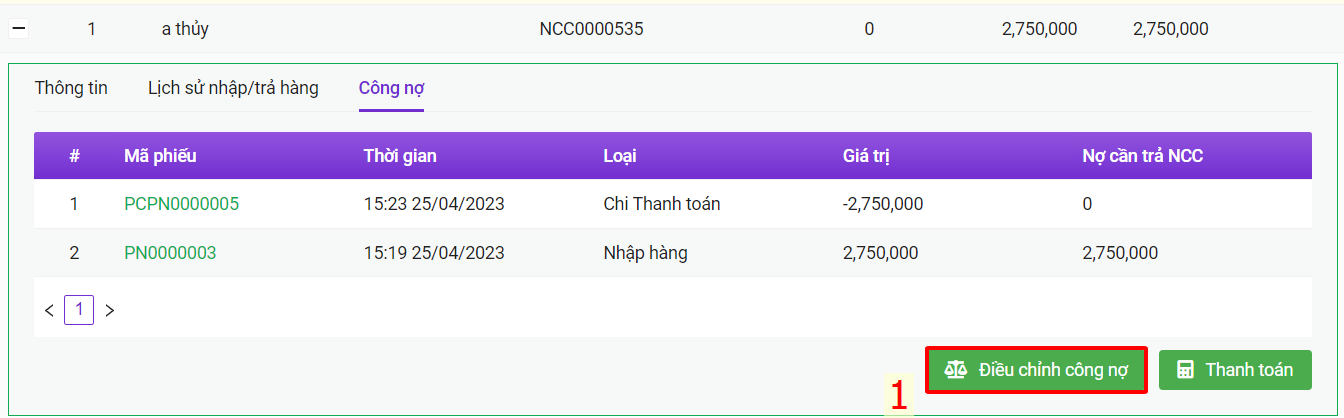1344x418 pixels.
Task: Click the Điều chỉnh công nợ button
Action: click(x=1036, y=370)
